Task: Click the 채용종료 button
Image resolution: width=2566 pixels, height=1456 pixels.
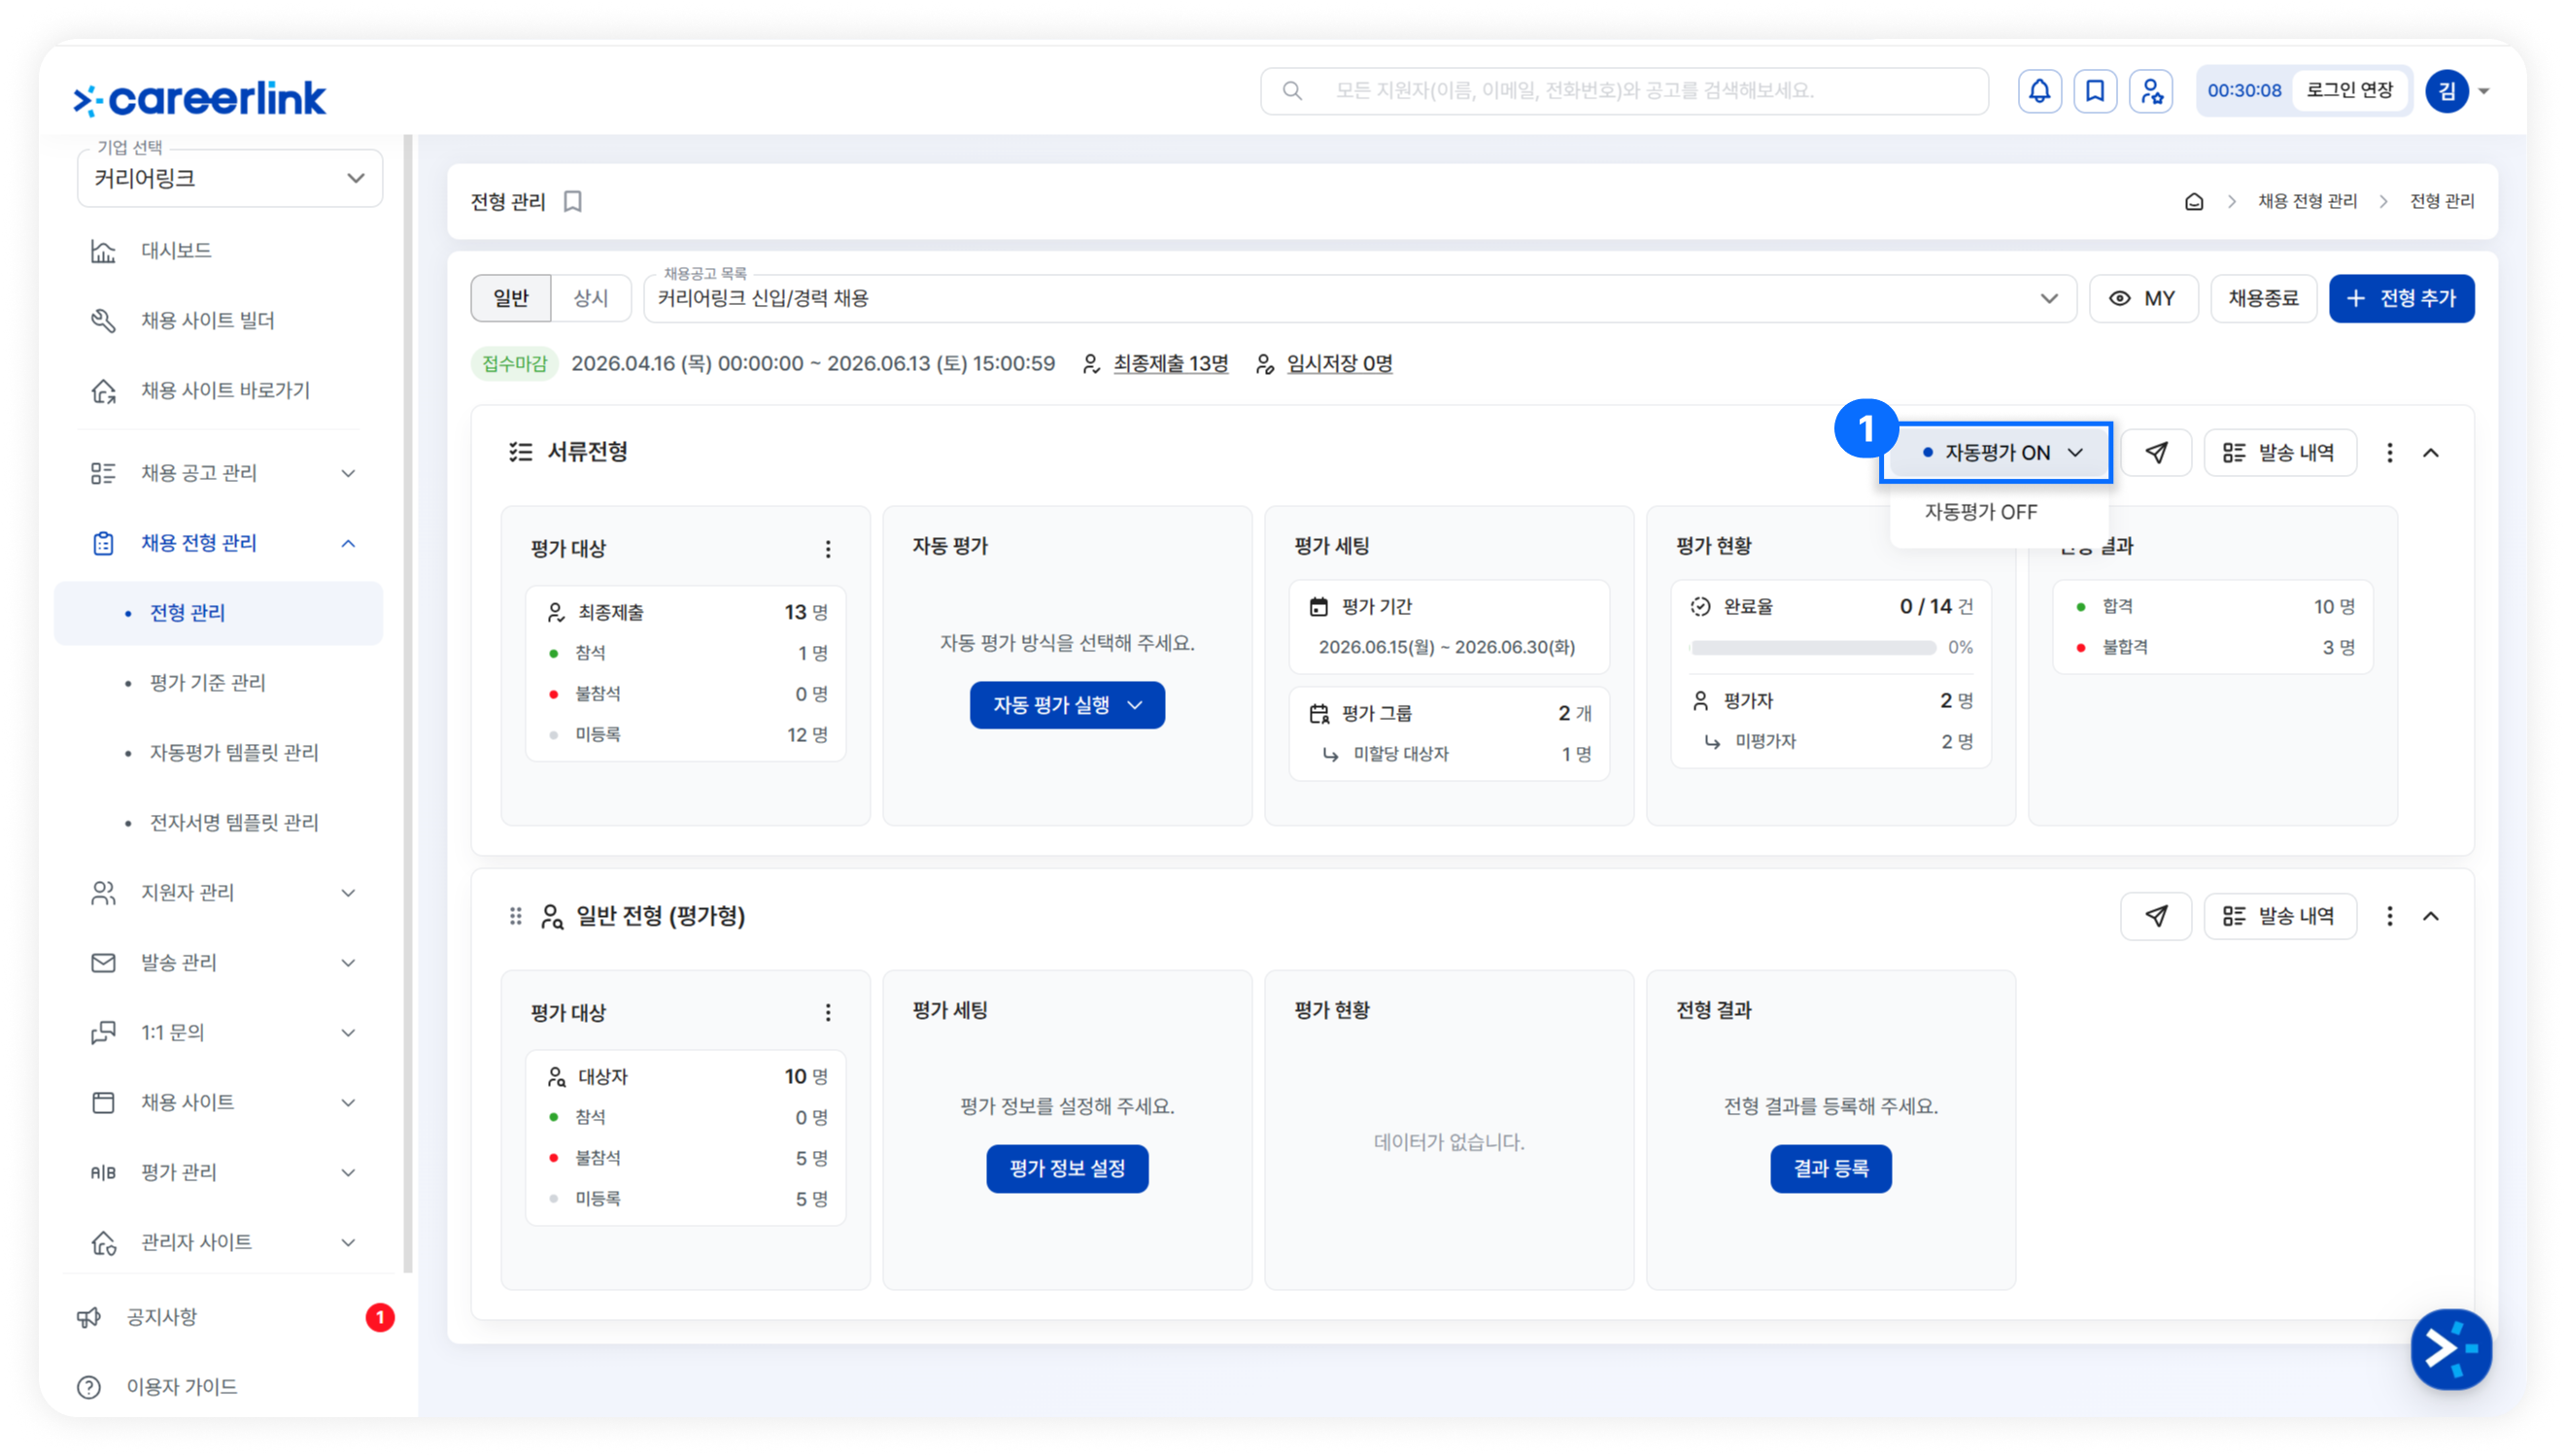Action: click(x=2263, y=299)
